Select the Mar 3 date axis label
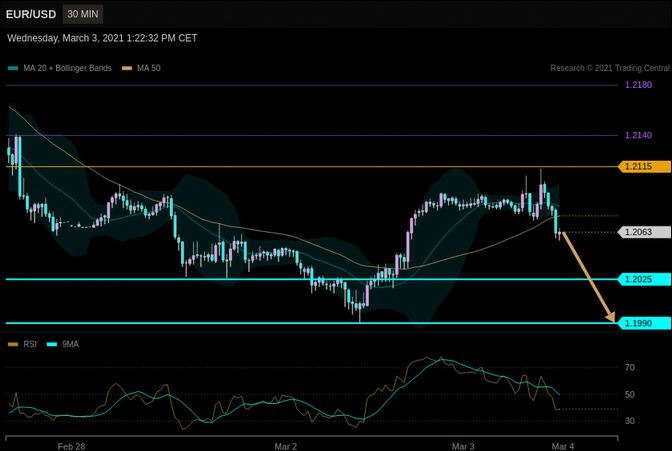 click(463, 446)
